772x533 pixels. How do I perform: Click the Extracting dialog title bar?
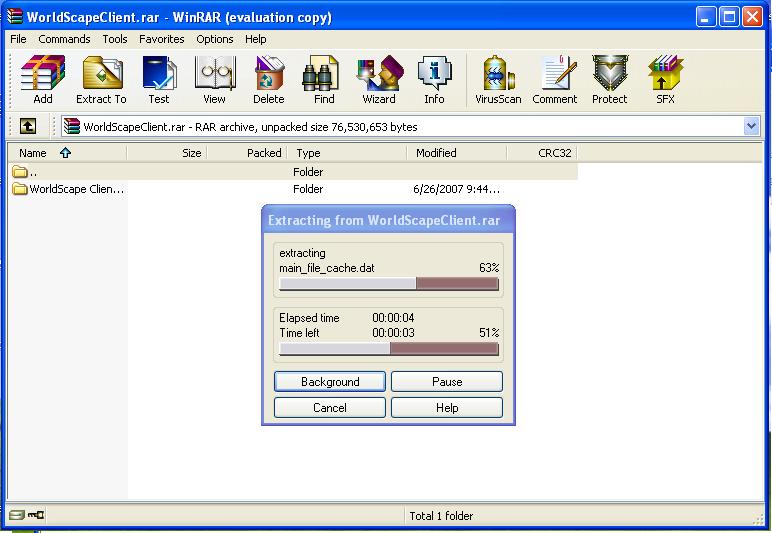388,219
